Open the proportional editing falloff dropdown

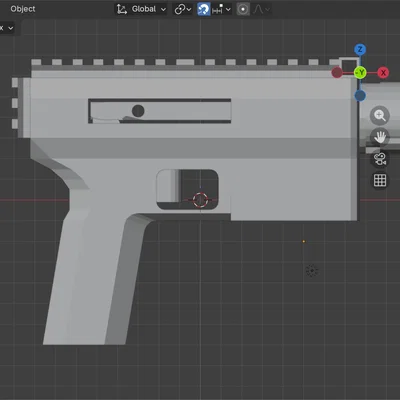pos(261,9)
